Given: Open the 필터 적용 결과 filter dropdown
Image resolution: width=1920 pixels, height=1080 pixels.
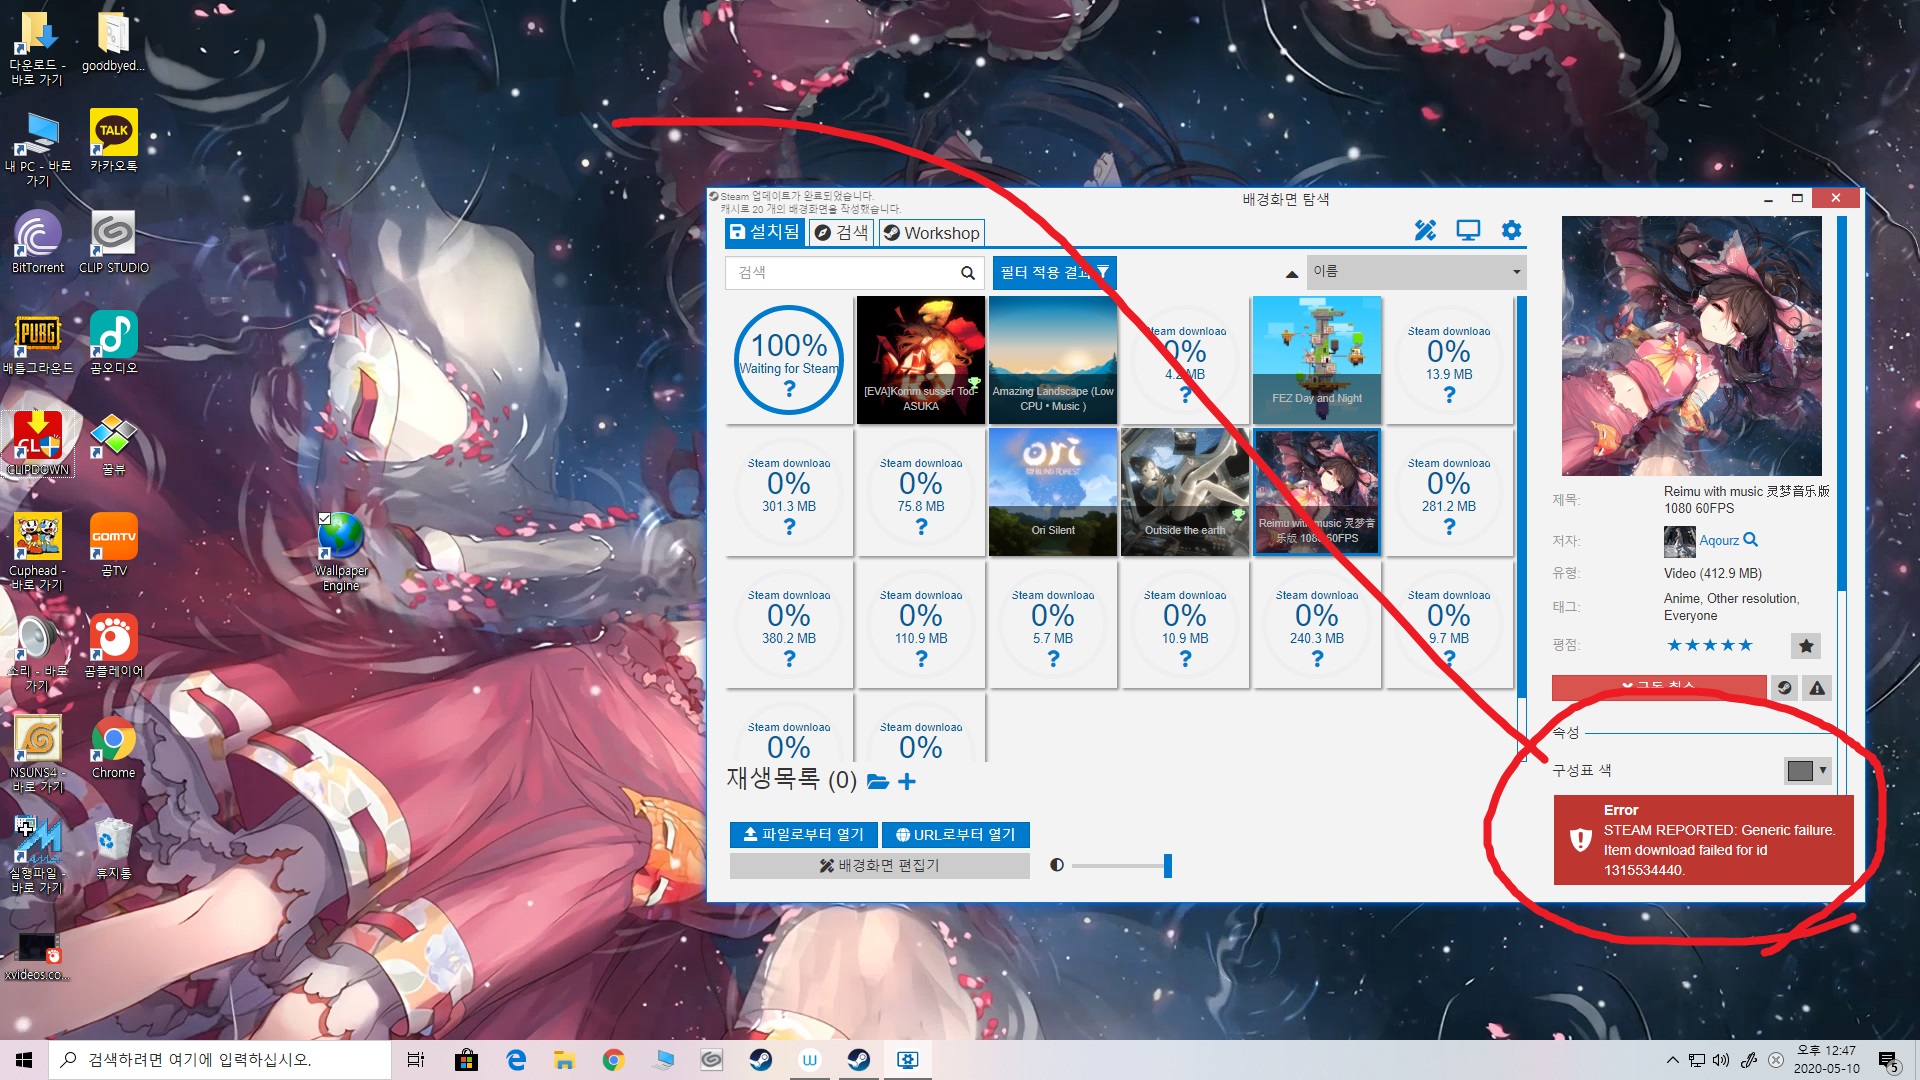Looking at the screenshot, I should tap(1054, 272).
